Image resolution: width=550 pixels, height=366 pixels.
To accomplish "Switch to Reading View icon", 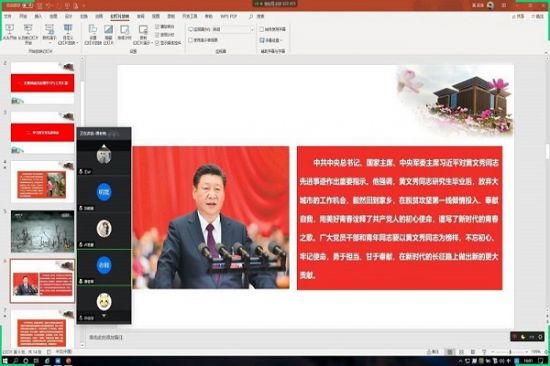I will click(x=473, y=352).
